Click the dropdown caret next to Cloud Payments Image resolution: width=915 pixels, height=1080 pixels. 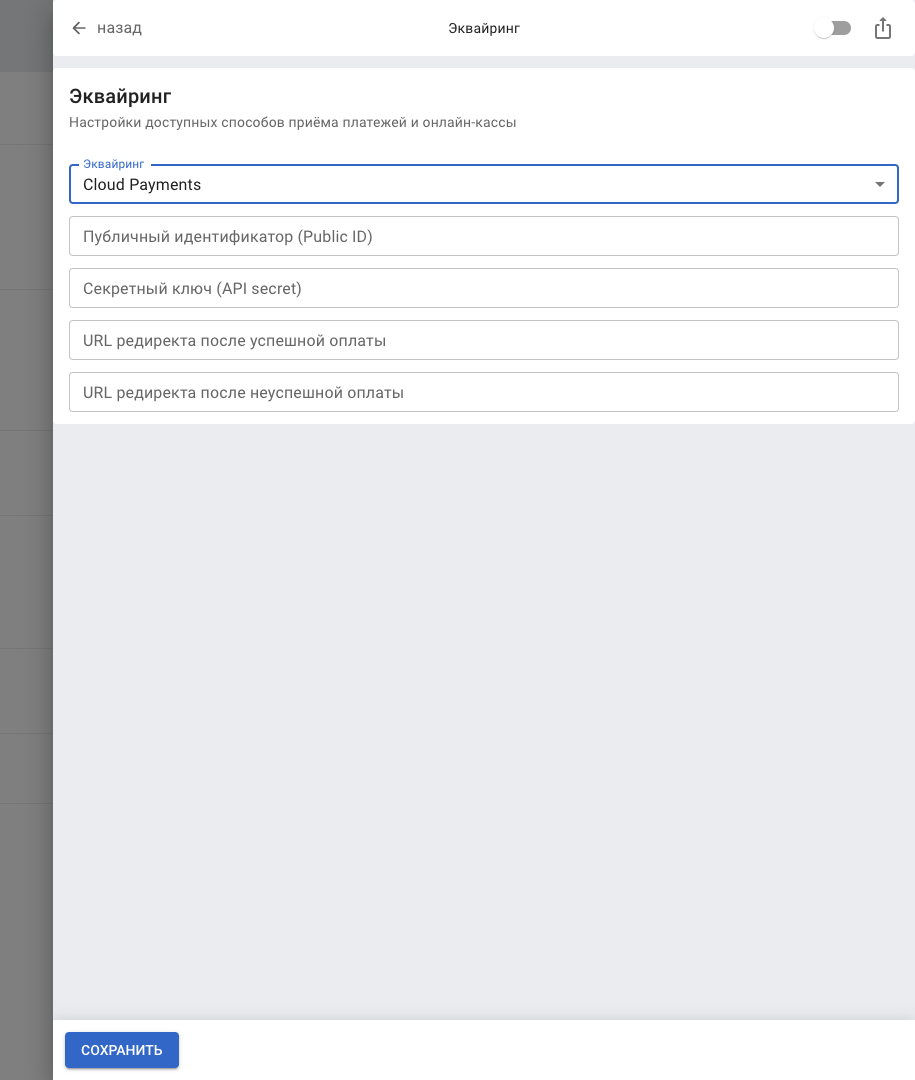(880, 184)
